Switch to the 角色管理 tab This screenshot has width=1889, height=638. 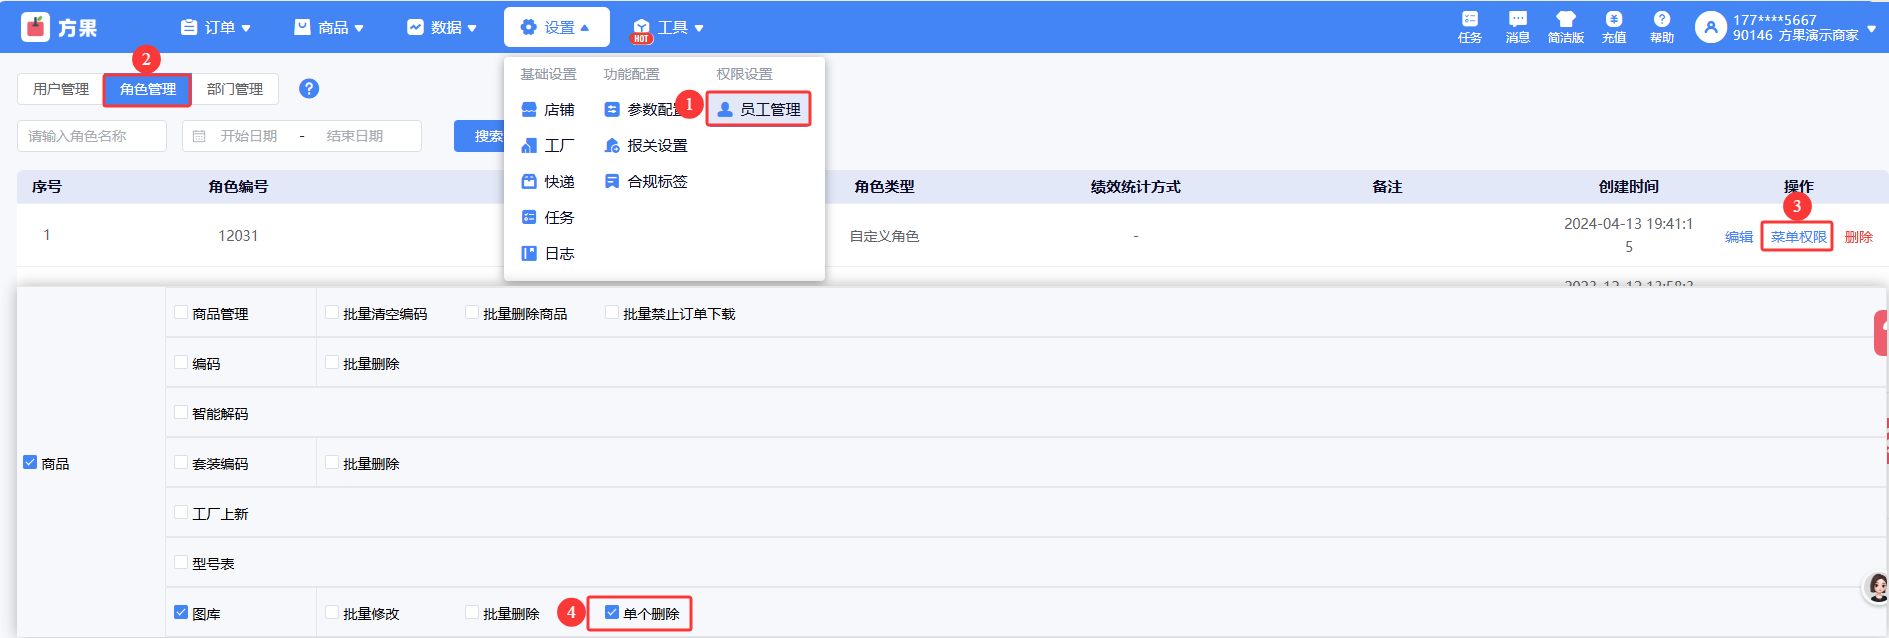coord(147,89)
